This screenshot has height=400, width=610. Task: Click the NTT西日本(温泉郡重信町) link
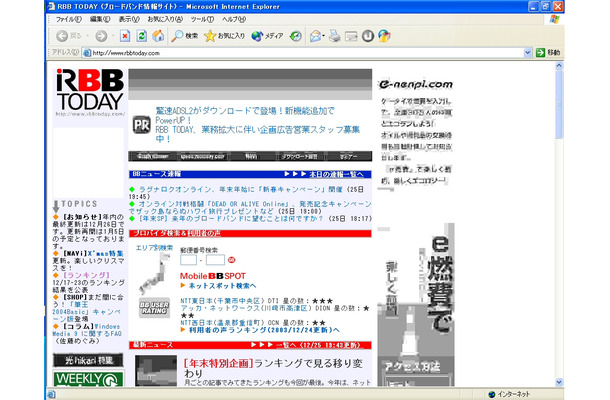point(220,323)
